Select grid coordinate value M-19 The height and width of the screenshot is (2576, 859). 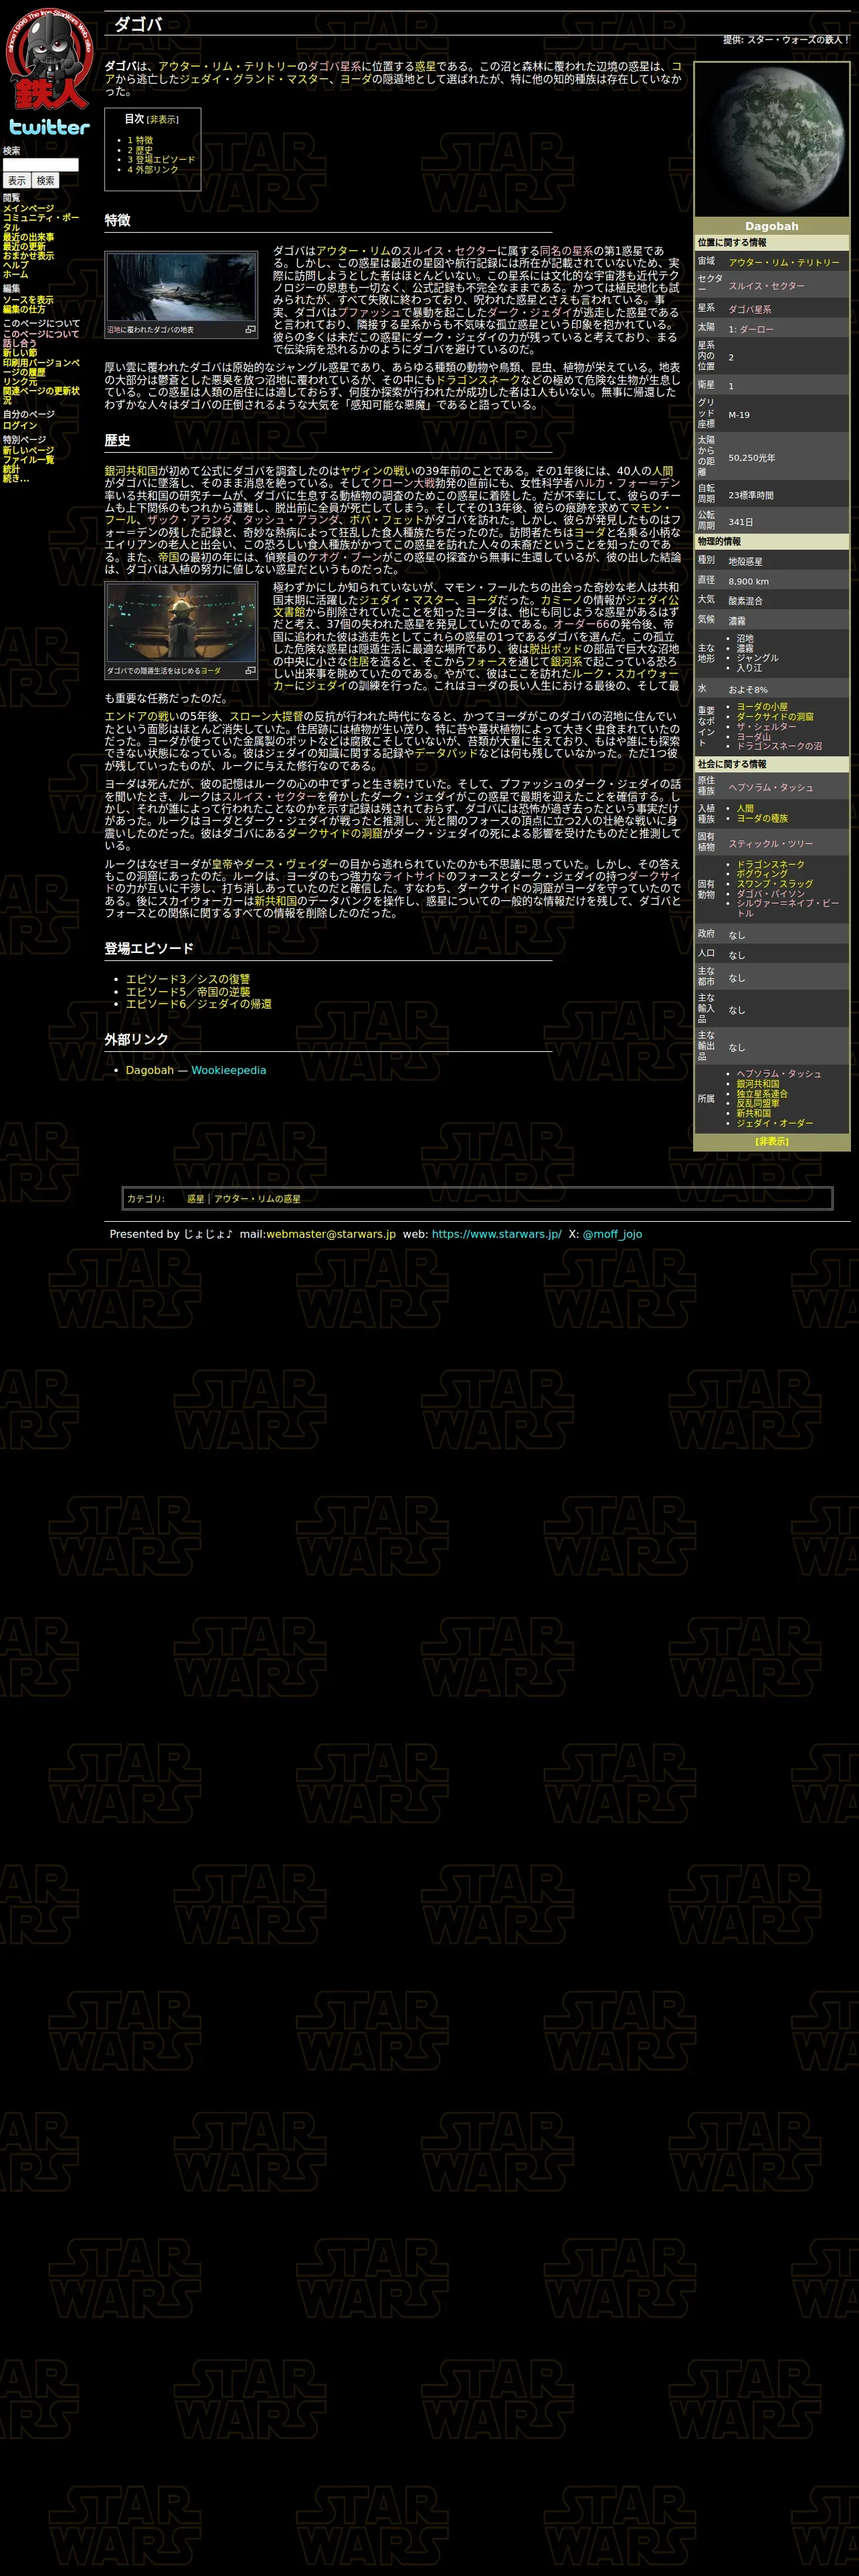[739, 414]
